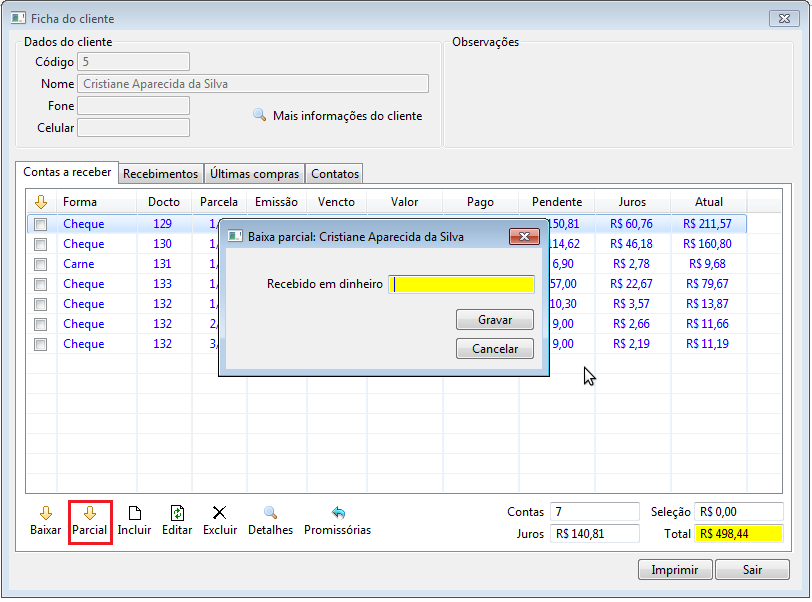Click the empty Celular field
Viewport: 812px width, 602px height.
[x=134, y=128]
